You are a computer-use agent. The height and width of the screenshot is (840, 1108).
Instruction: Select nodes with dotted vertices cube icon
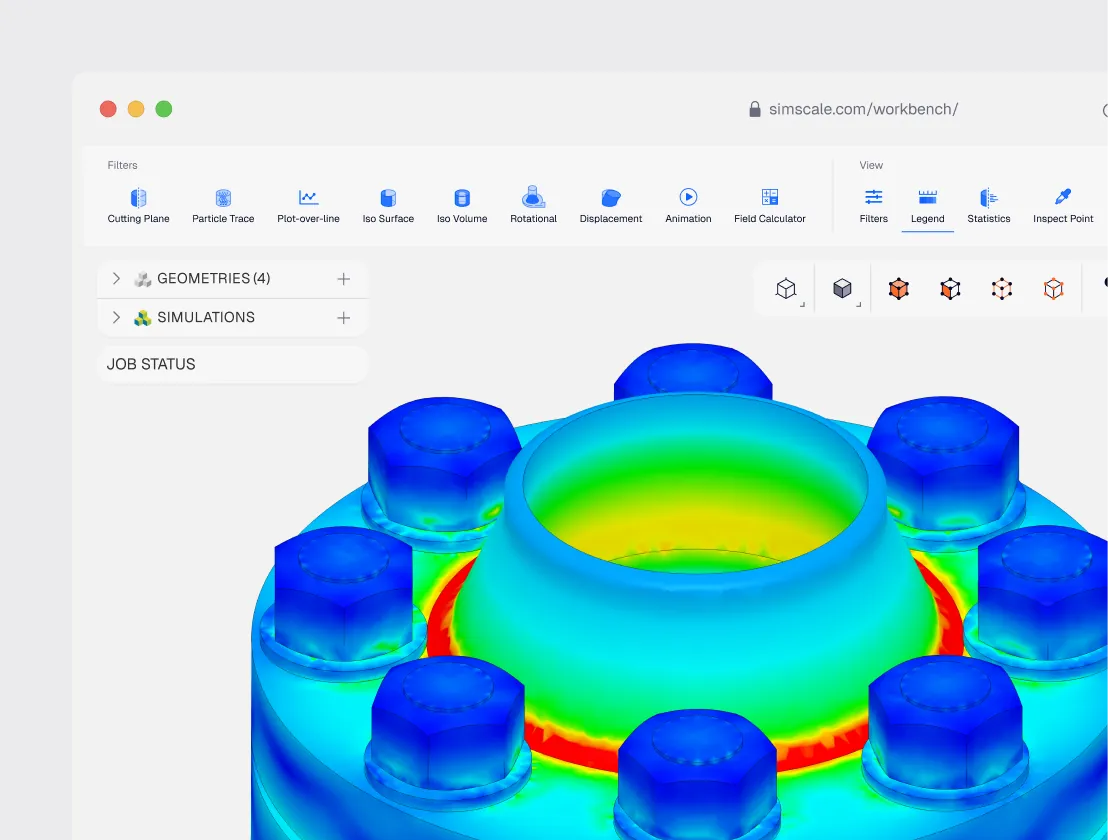click(x=1002, y=289)
